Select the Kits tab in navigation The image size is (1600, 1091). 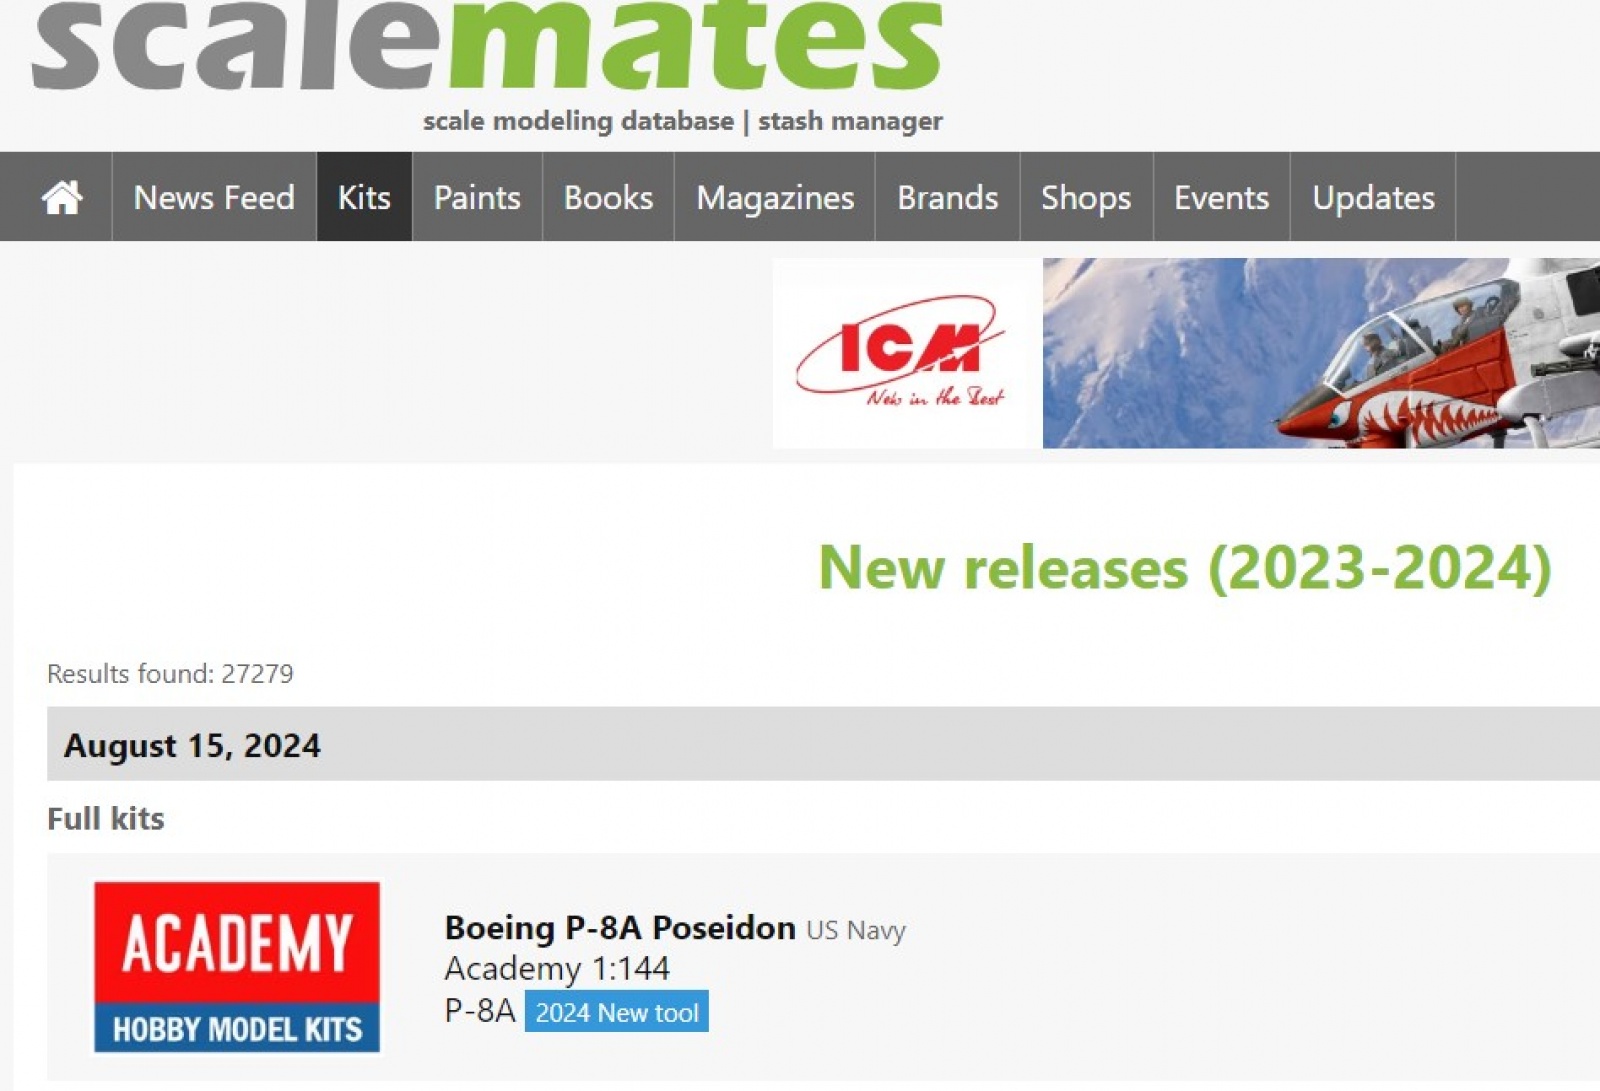(364, 197)
